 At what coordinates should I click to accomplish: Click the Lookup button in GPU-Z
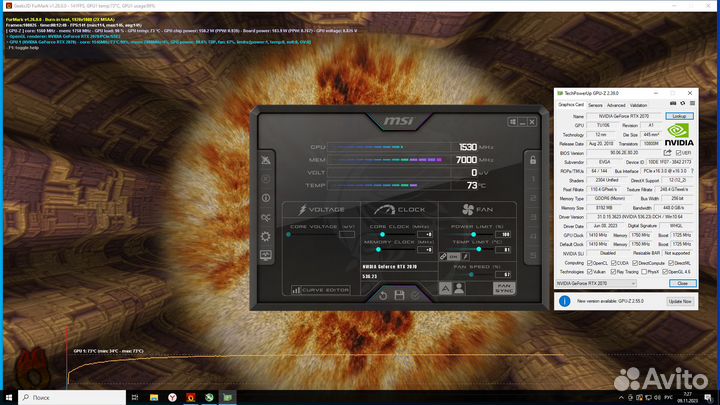click(x=679, y=116)
